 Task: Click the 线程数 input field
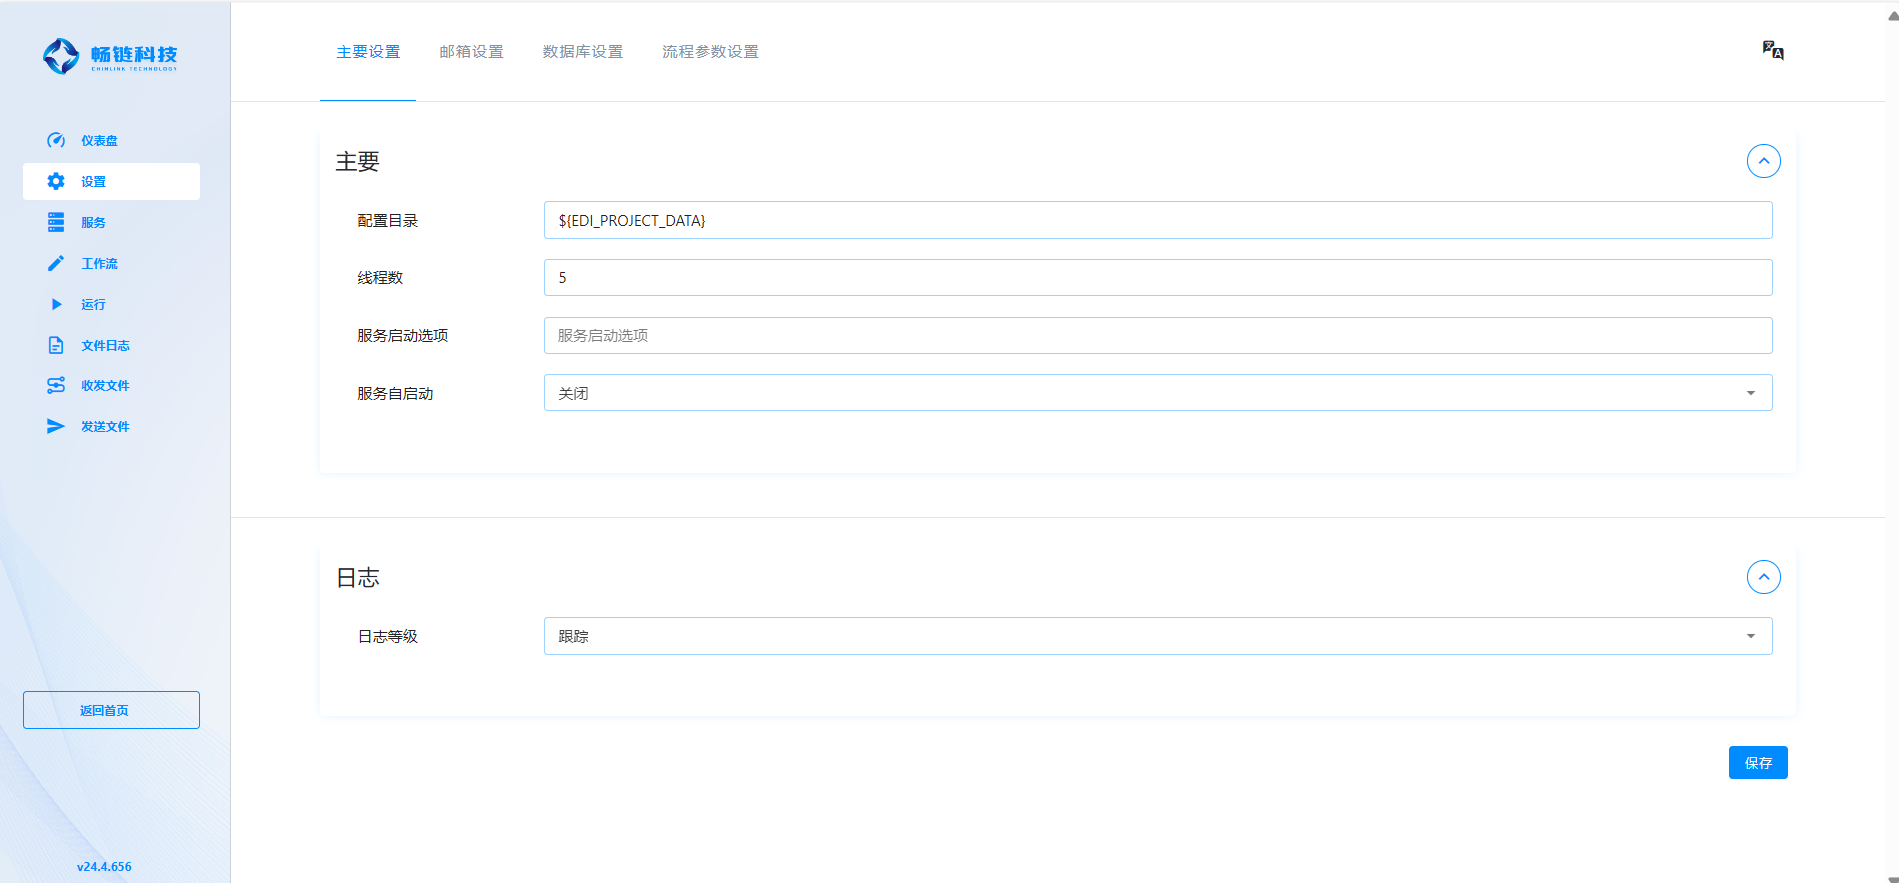[x=1157, y=278]
